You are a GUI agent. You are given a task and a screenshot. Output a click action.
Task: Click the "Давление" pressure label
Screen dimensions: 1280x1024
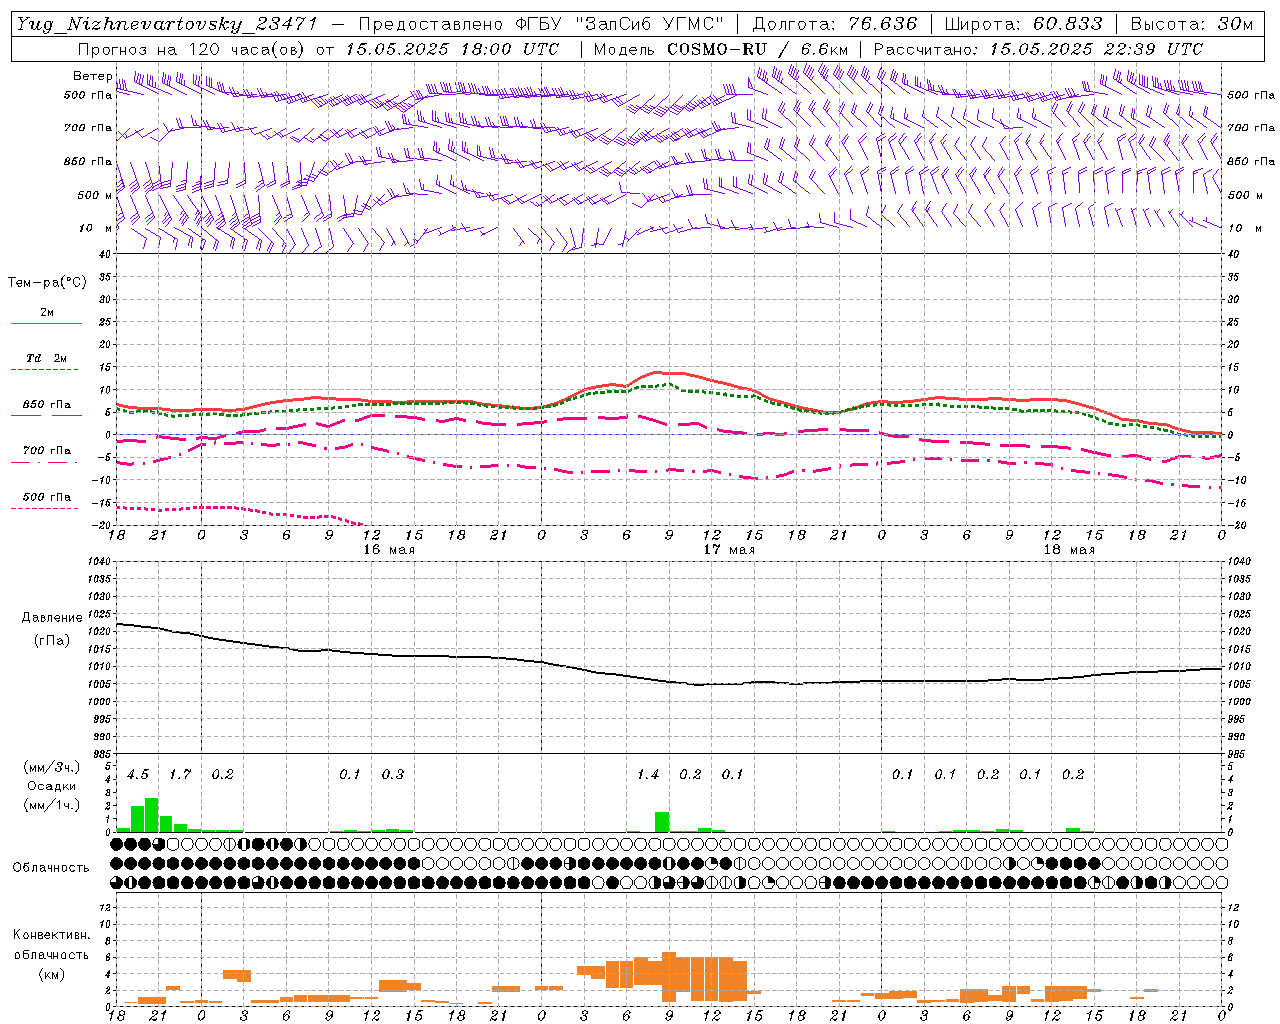(51, 618)
